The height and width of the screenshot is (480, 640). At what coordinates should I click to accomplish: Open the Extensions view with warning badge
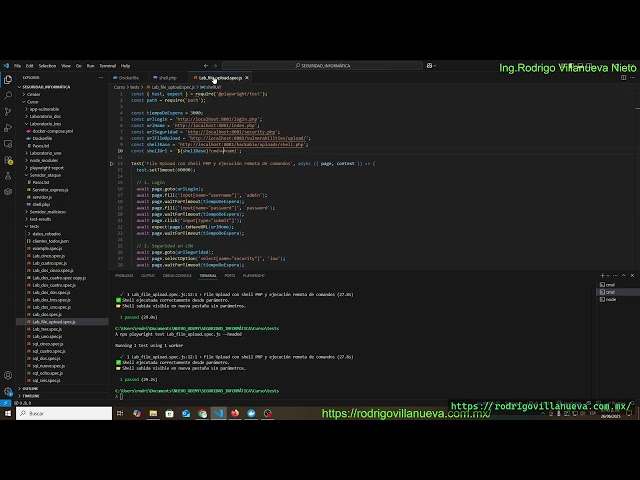[8, 160]
